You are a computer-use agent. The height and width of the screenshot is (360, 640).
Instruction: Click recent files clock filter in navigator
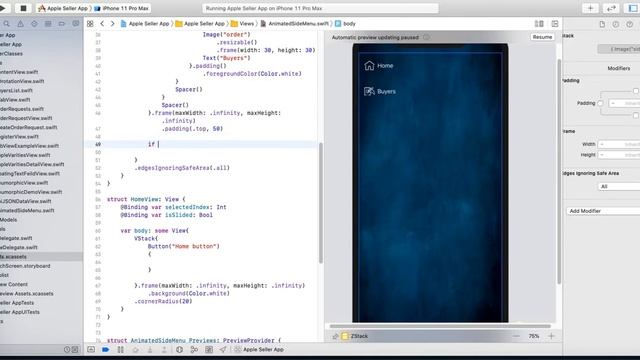coord(67,350)
